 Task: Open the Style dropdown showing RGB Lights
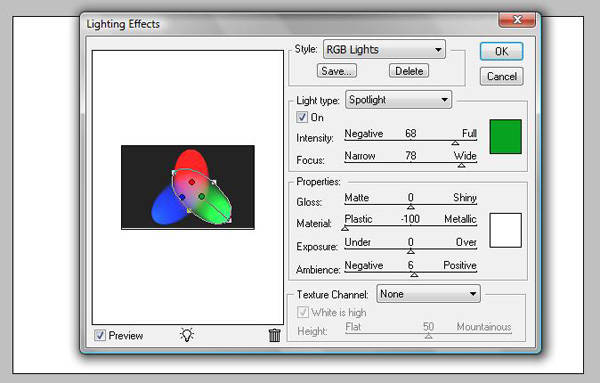(x=384, y=49)
